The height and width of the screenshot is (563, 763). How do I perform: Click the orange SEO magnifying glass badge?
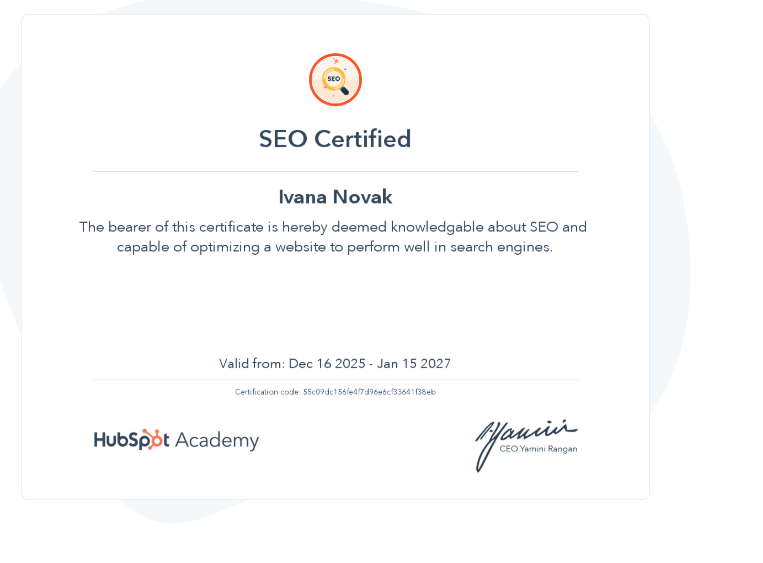pyautogui.click(x=335, y=79)
